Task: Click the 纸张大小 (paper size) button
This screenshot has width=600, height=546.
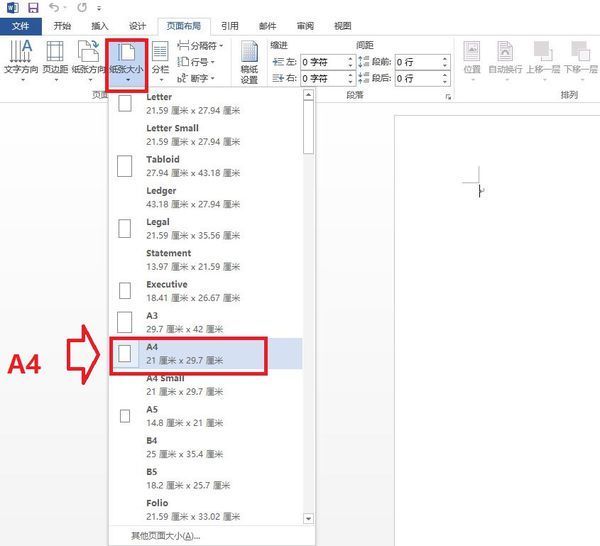Action: point(126,62)
